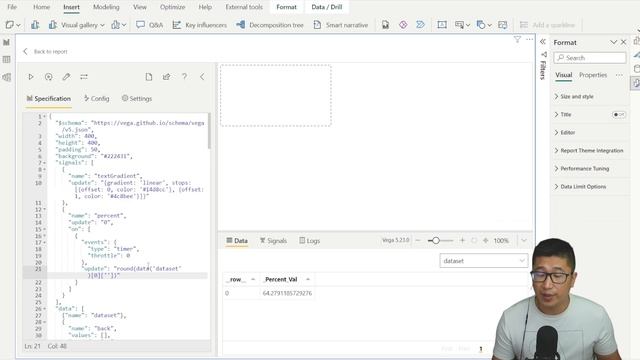Open the External tools ribbon tab
Screen dimensions: 640x360
(244, 7)
